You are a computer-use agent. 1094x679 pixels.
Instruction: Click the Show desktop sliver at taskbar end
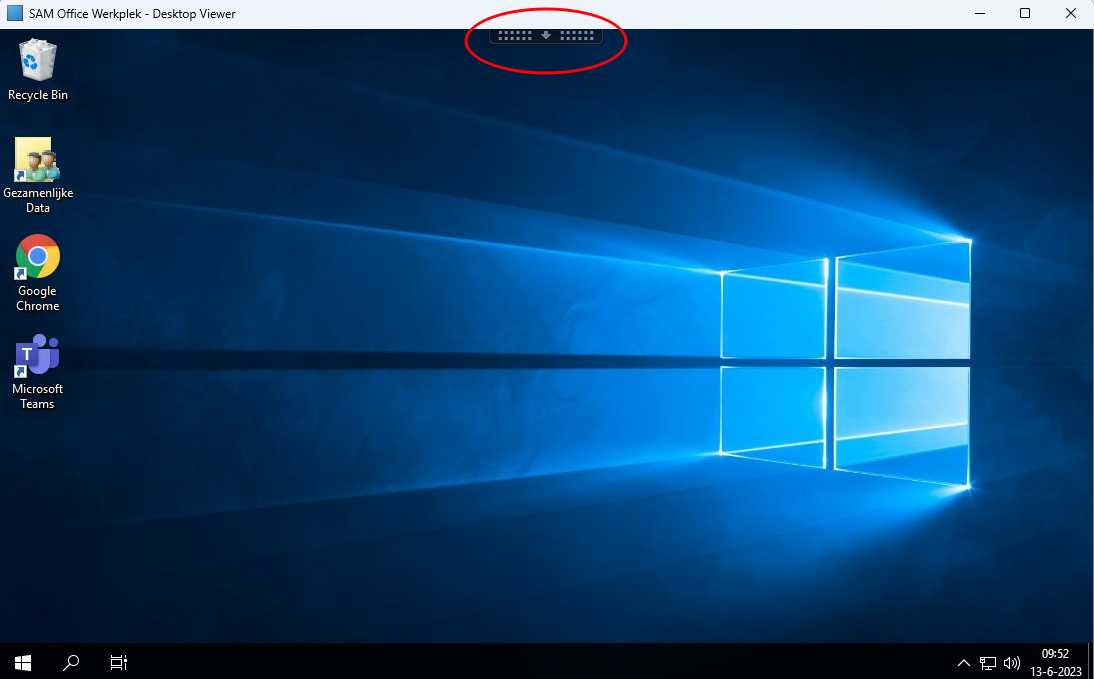tap(1090, 662)
